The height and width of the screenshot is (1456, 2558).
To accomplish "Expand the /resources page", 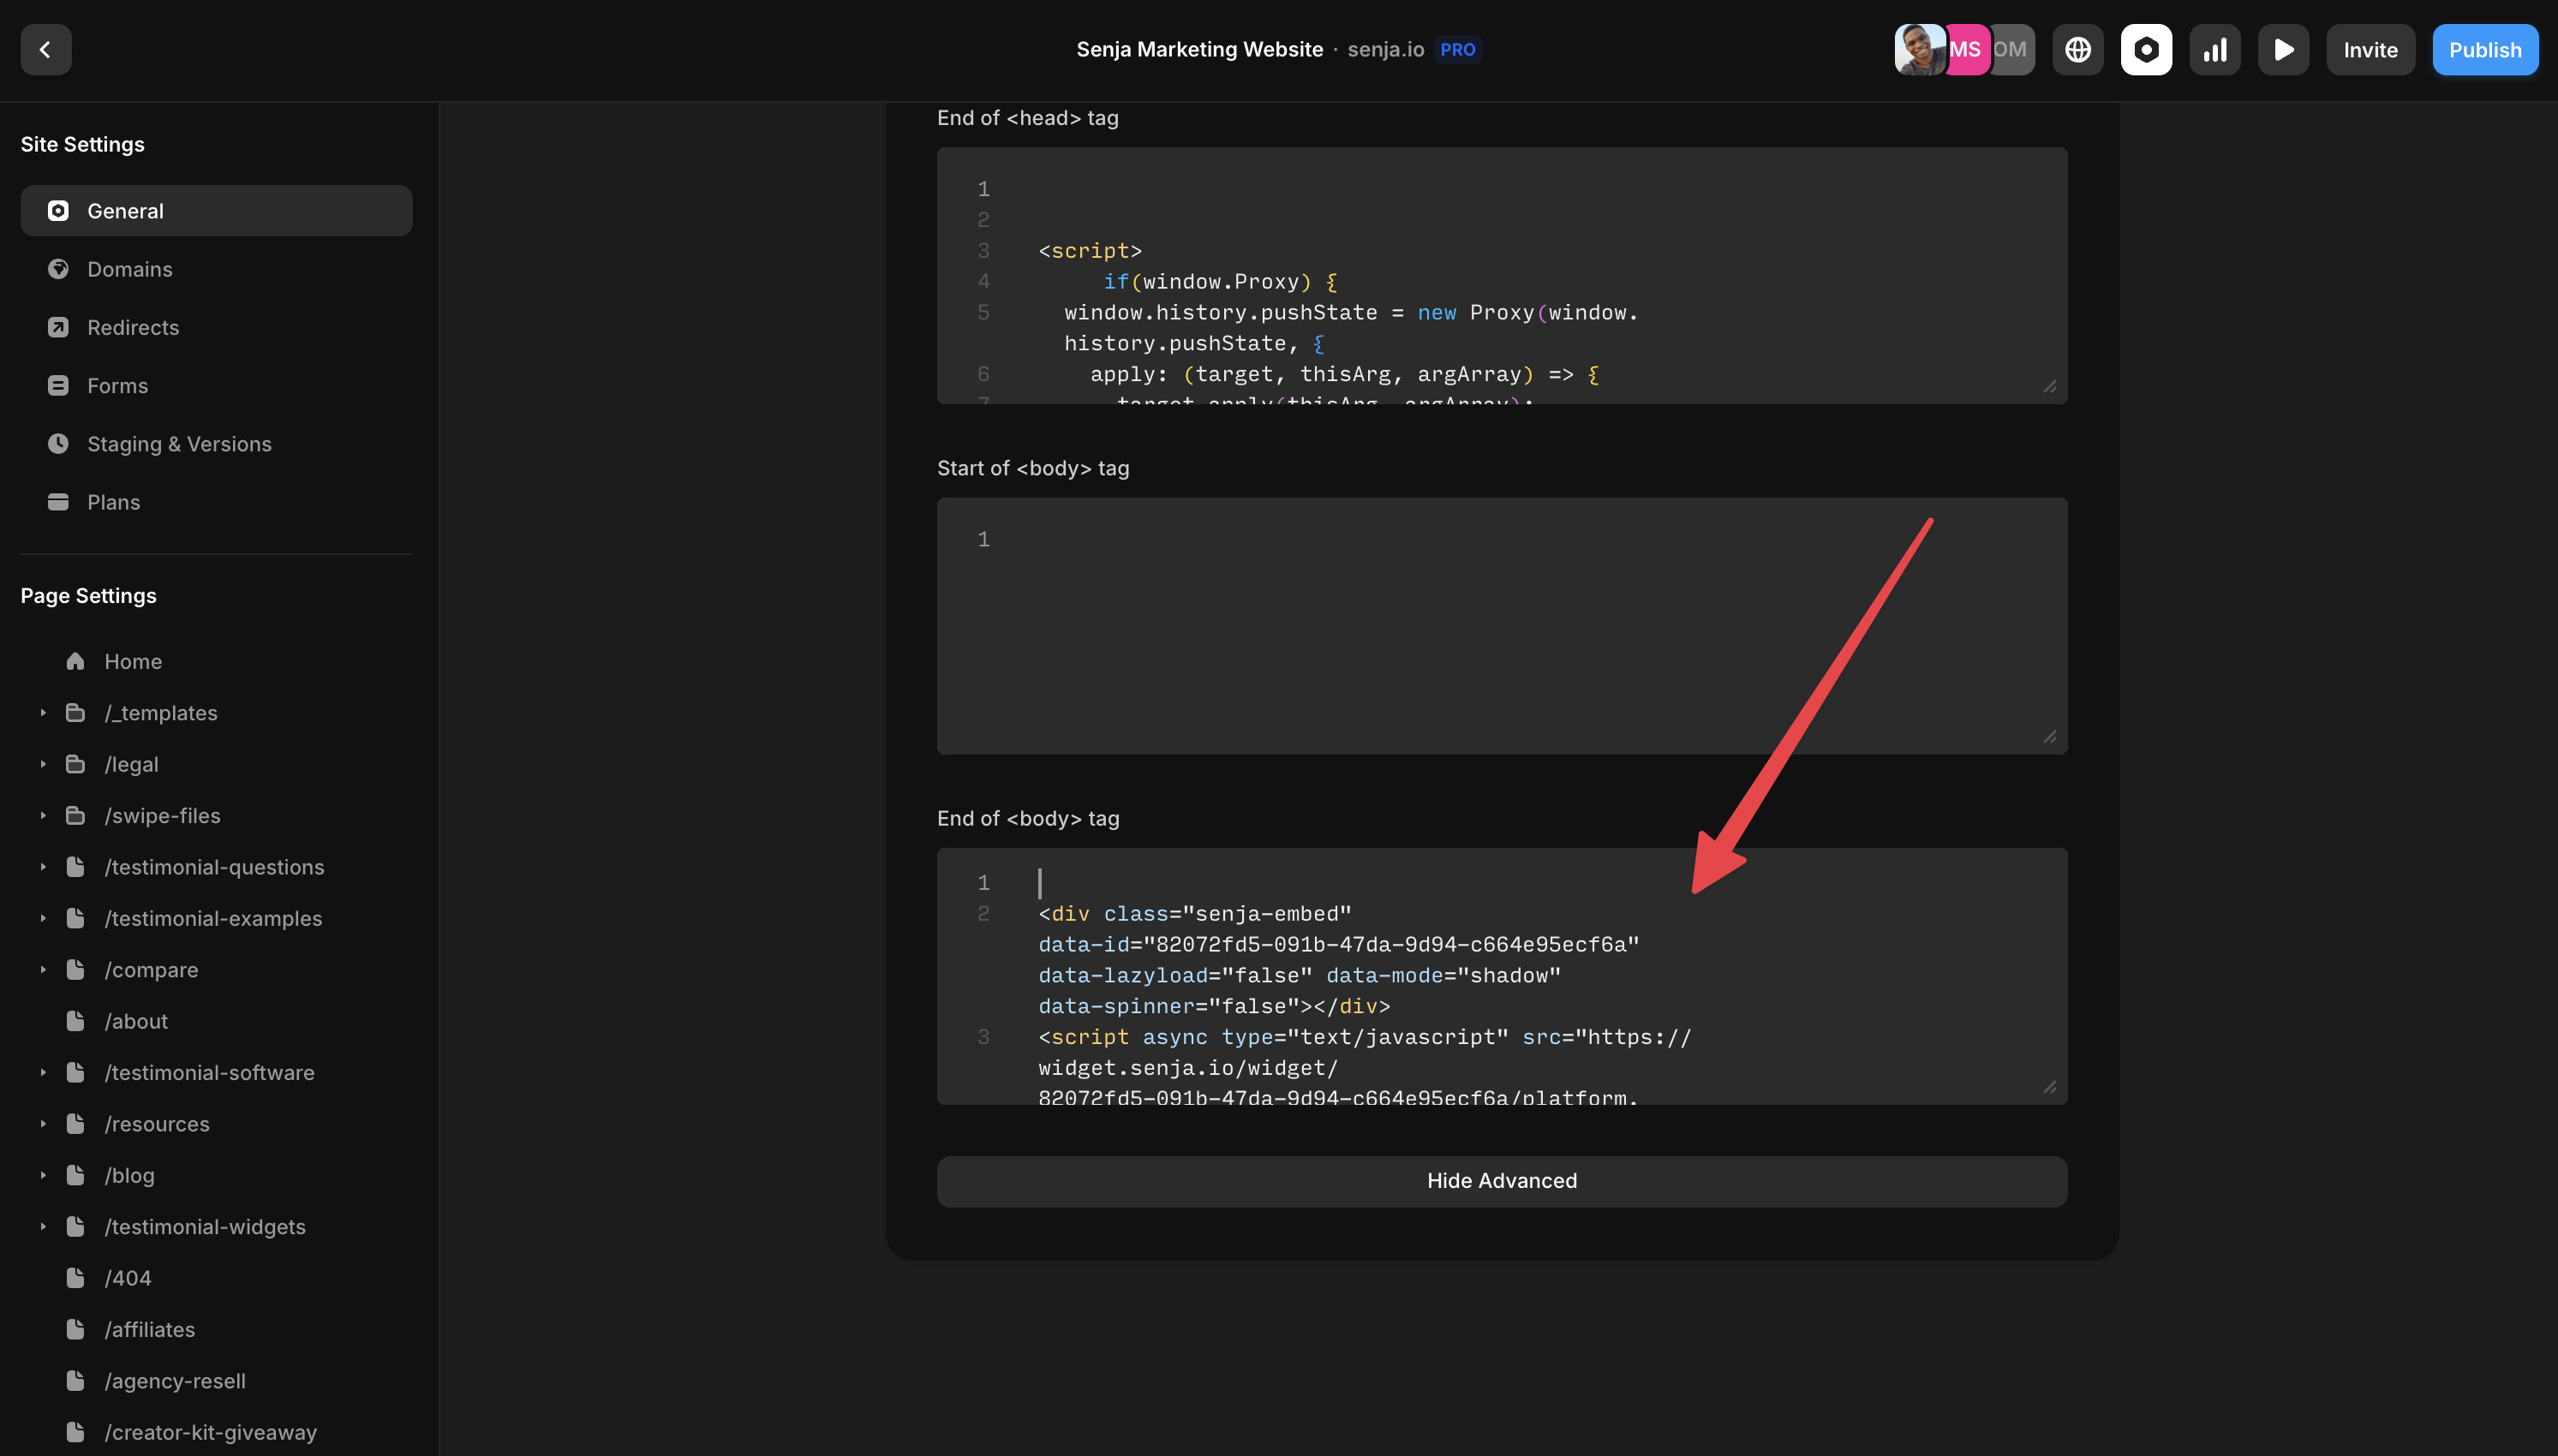I will pos(43,1124).
